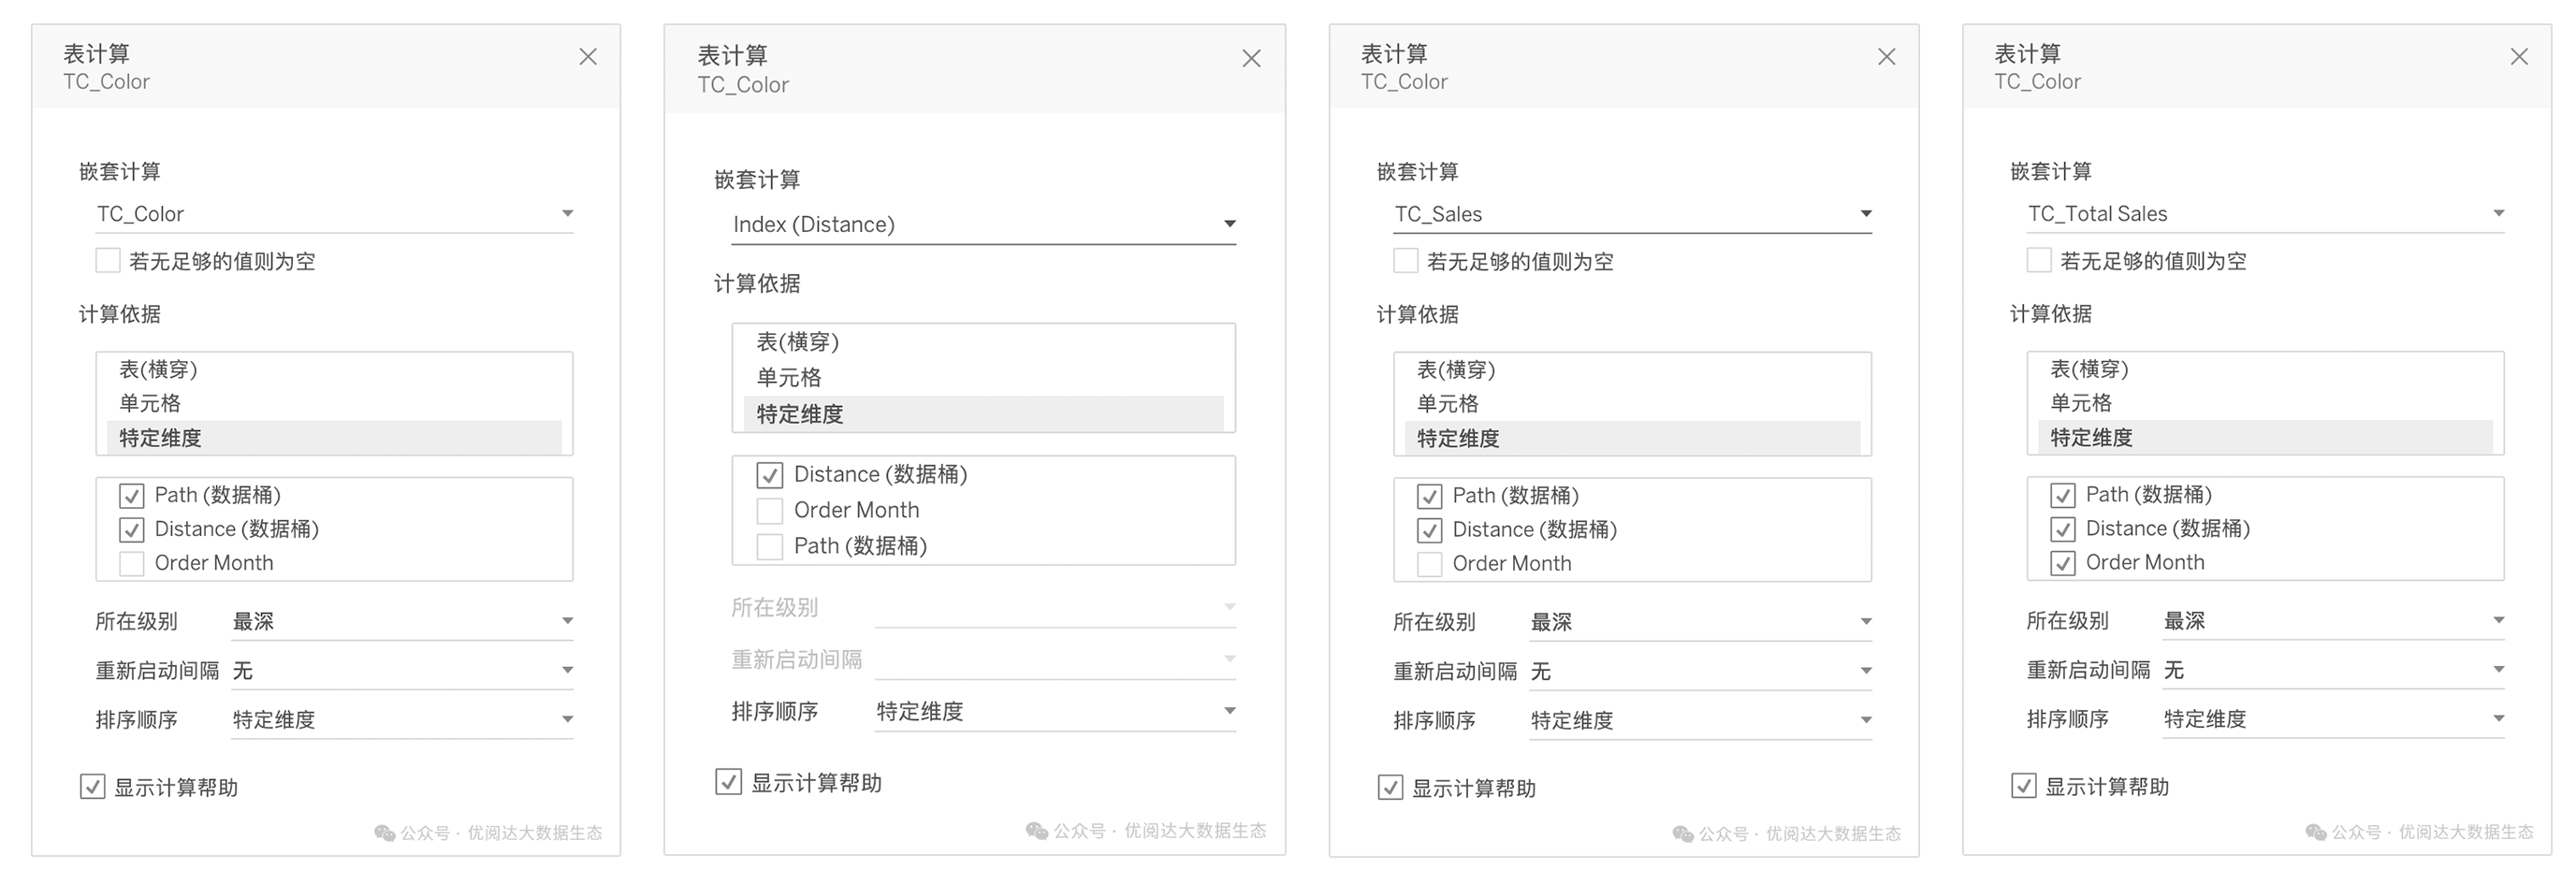Check Order Month in Index (Distance) dialog

tap(770, 511)
